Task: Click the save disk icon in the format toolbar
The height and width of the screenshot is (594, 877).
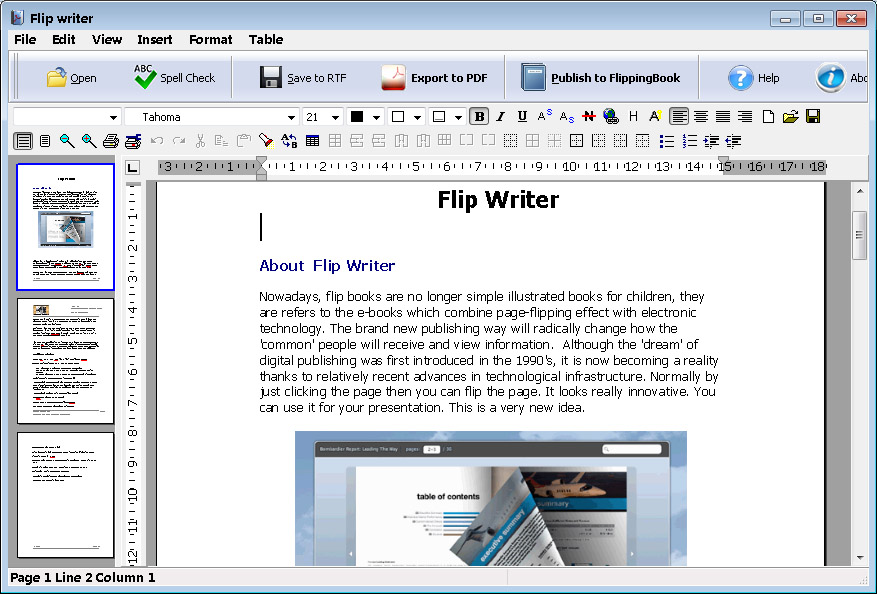Action: pos(813,116)
